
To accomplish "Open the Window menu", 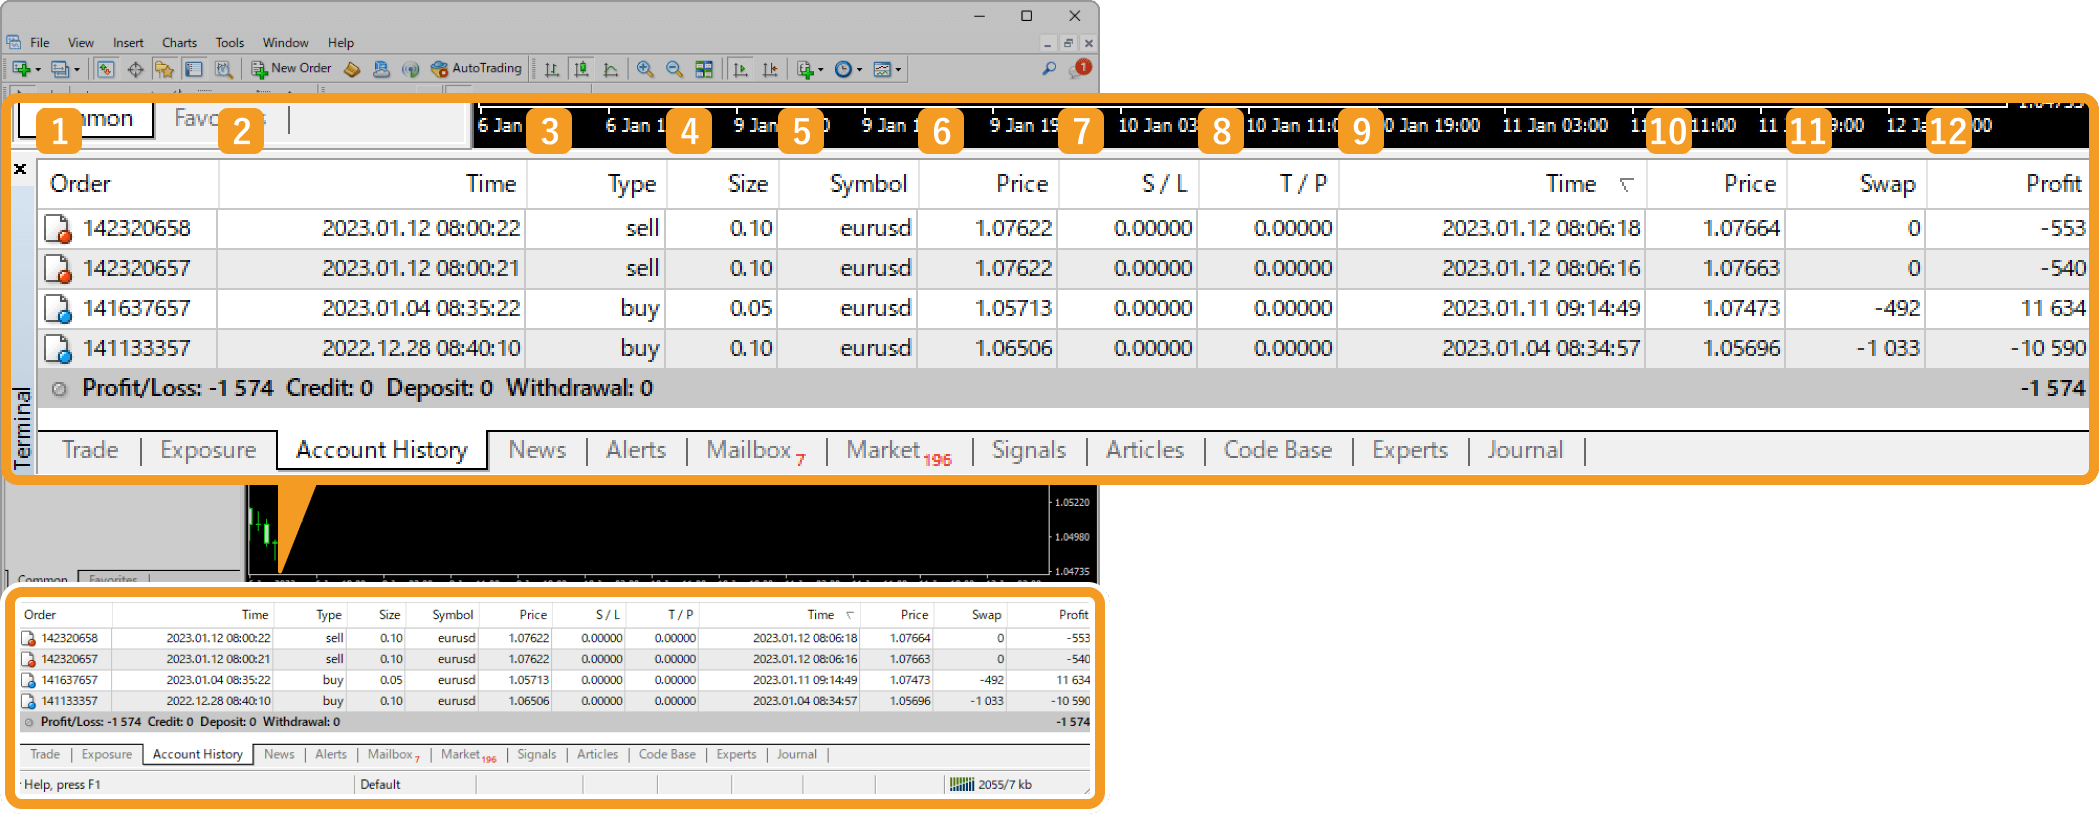I will (285, 43).
